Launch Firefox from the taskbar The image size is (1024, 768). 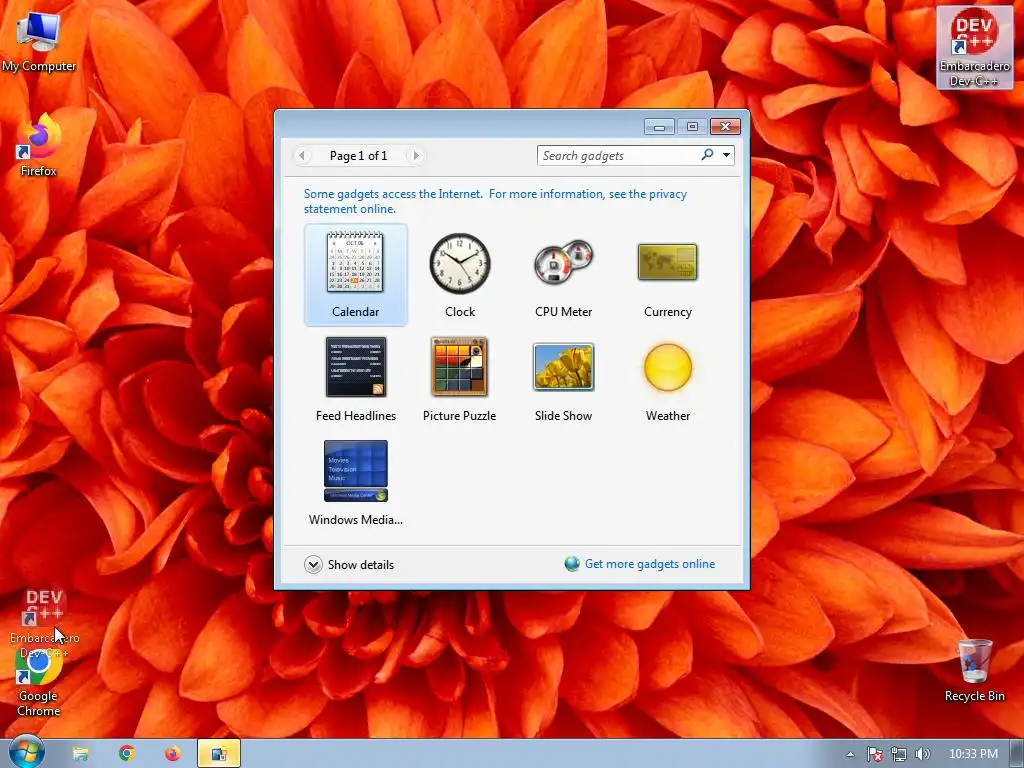(172, 754)
